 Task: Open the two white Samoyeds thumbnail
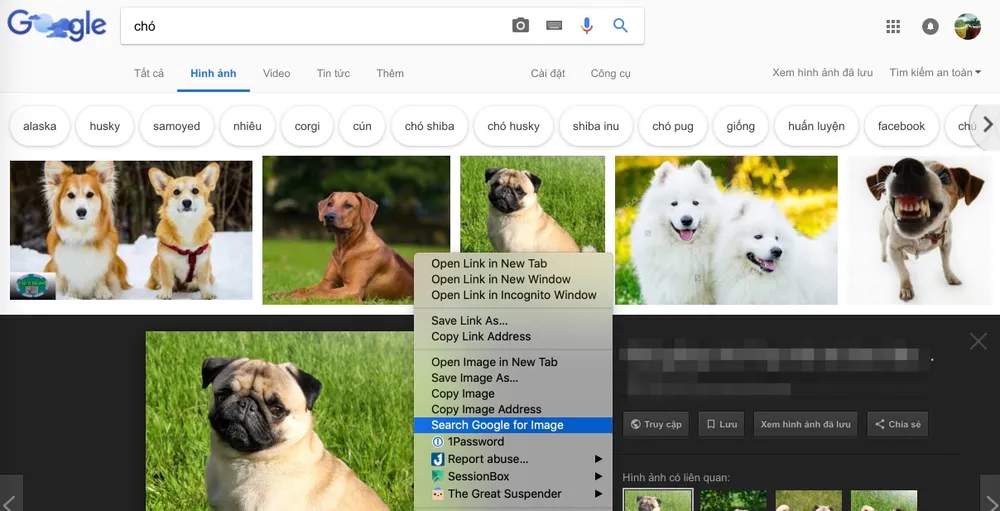pyautogui.click(x=726, y=230)
